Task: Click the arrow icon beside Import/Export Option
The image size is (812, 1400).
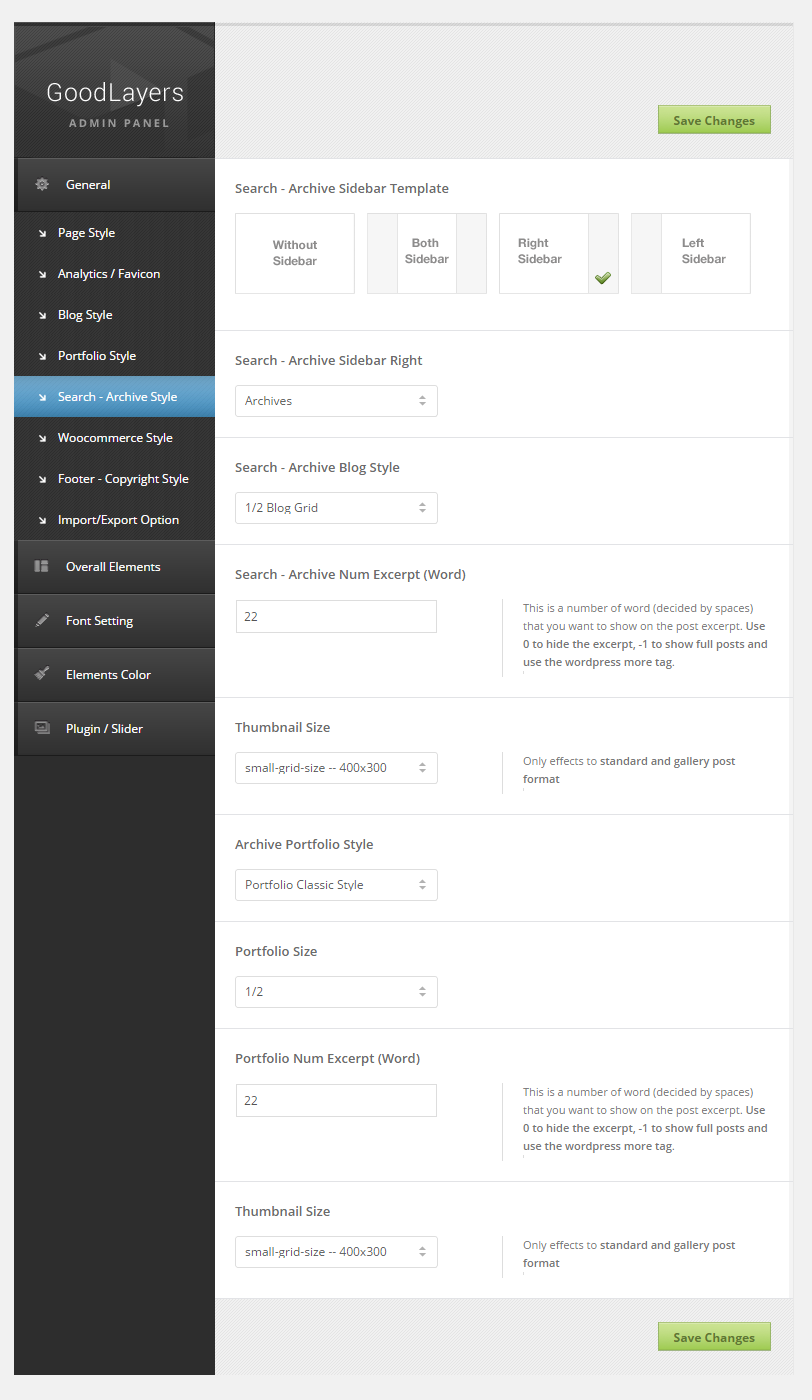Action: point(42,520)
